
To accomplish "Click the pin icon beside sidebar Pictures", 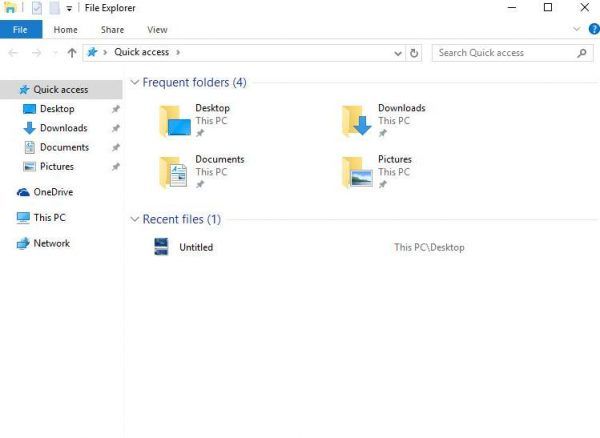I will 116,167.
